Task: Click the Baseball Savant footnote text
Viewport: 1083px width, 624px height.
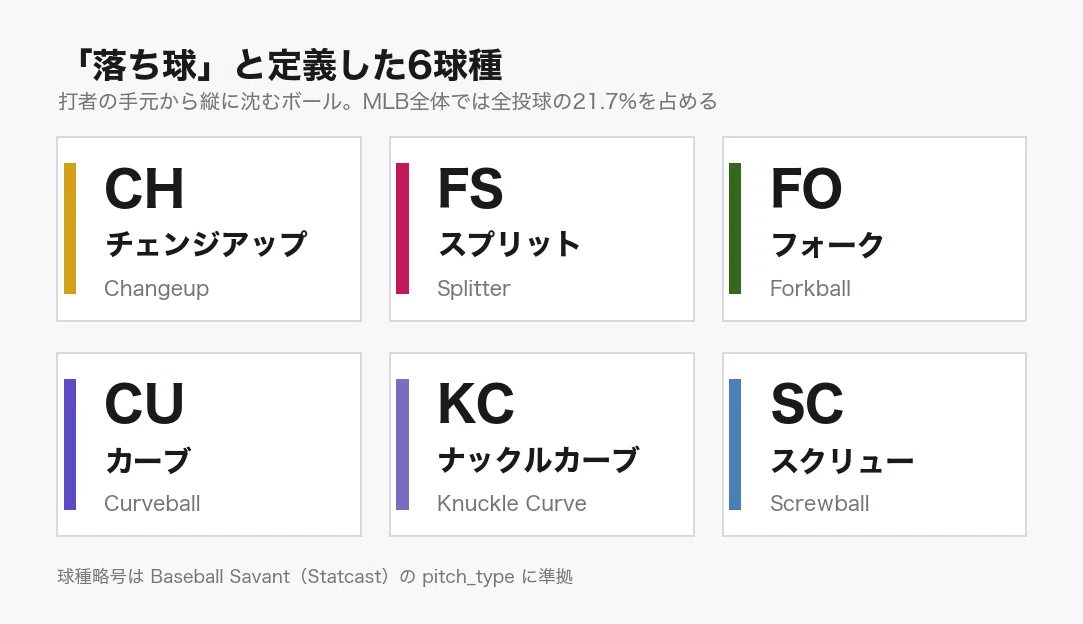Action: pos(315,576)
